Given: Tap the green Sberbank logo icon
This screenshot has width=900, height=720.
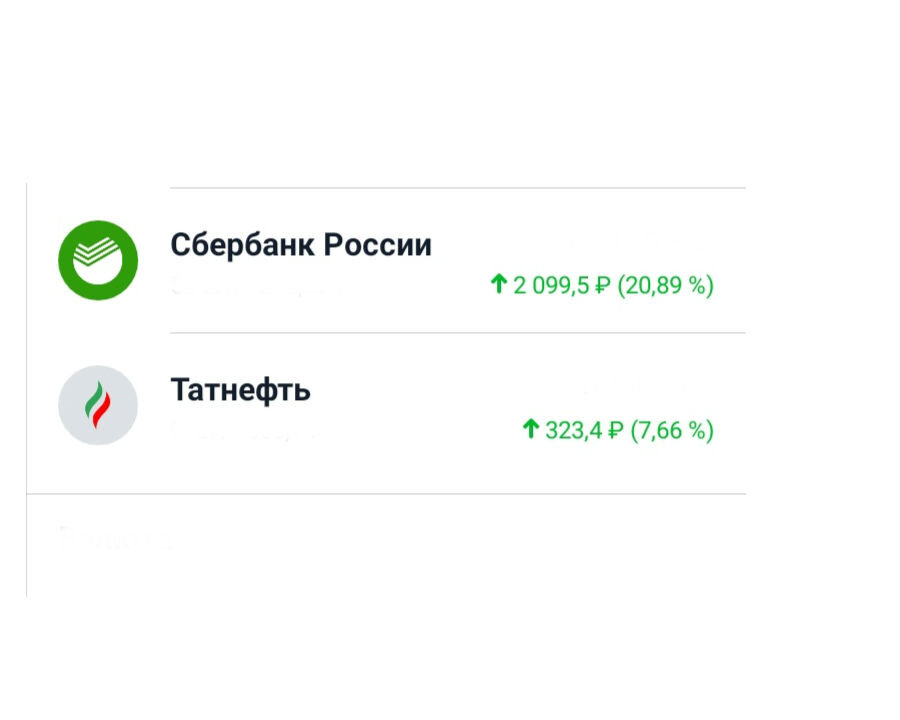Looking at the screenshot, I should (x=98, y=260).
